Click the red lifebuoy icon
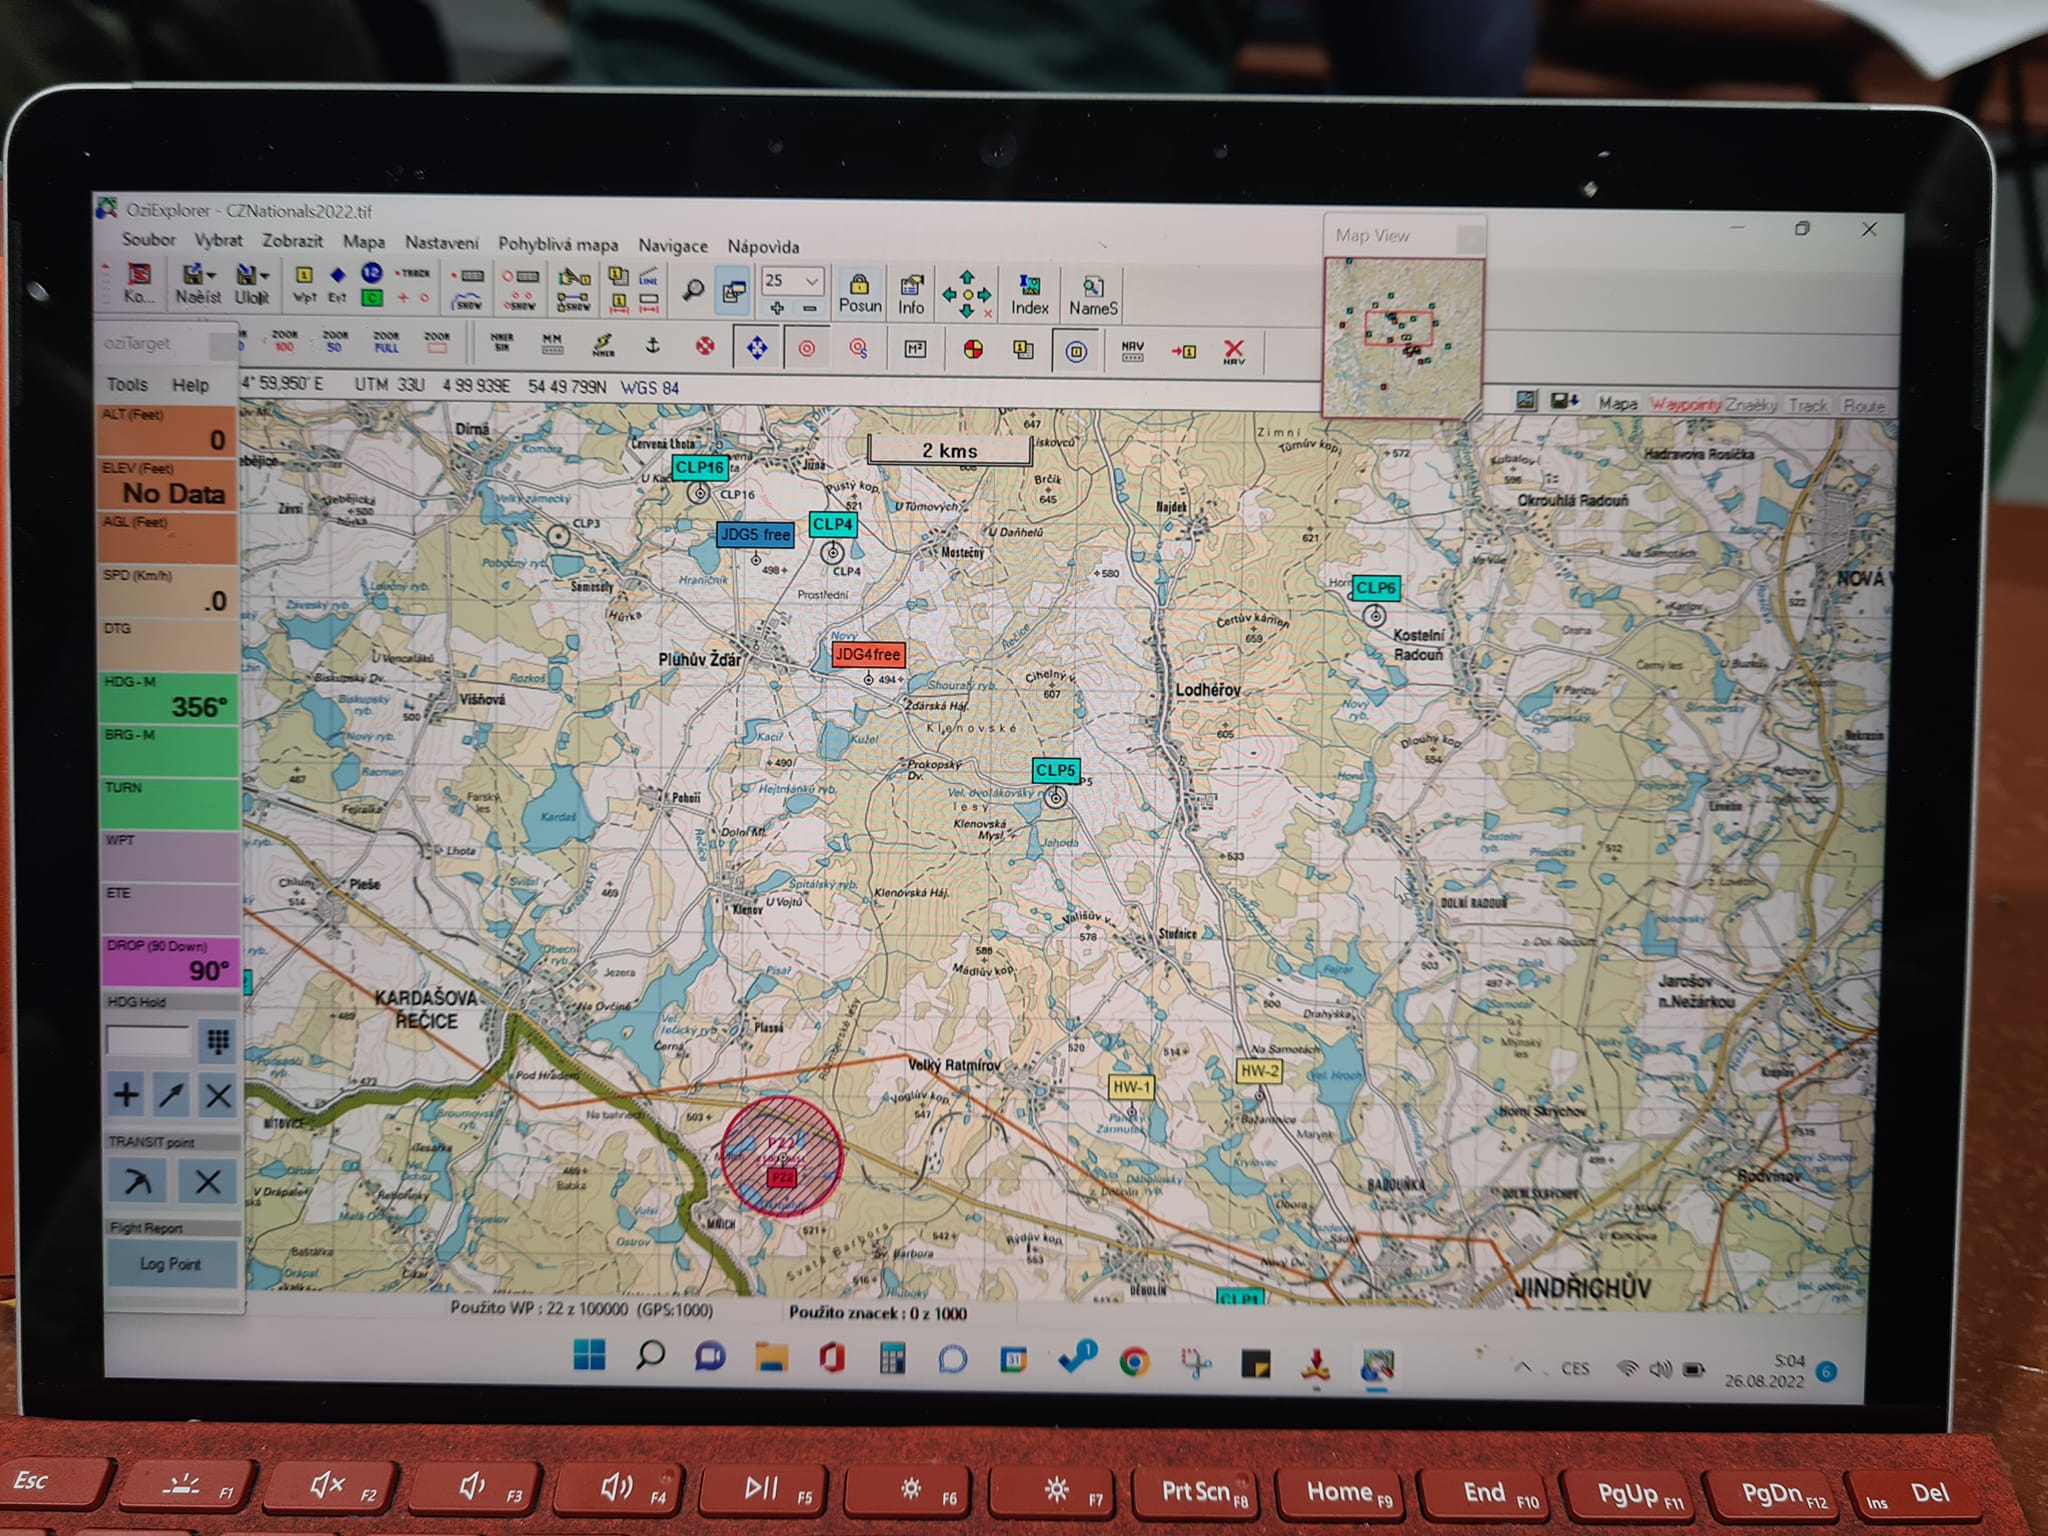 pos(705,346)
